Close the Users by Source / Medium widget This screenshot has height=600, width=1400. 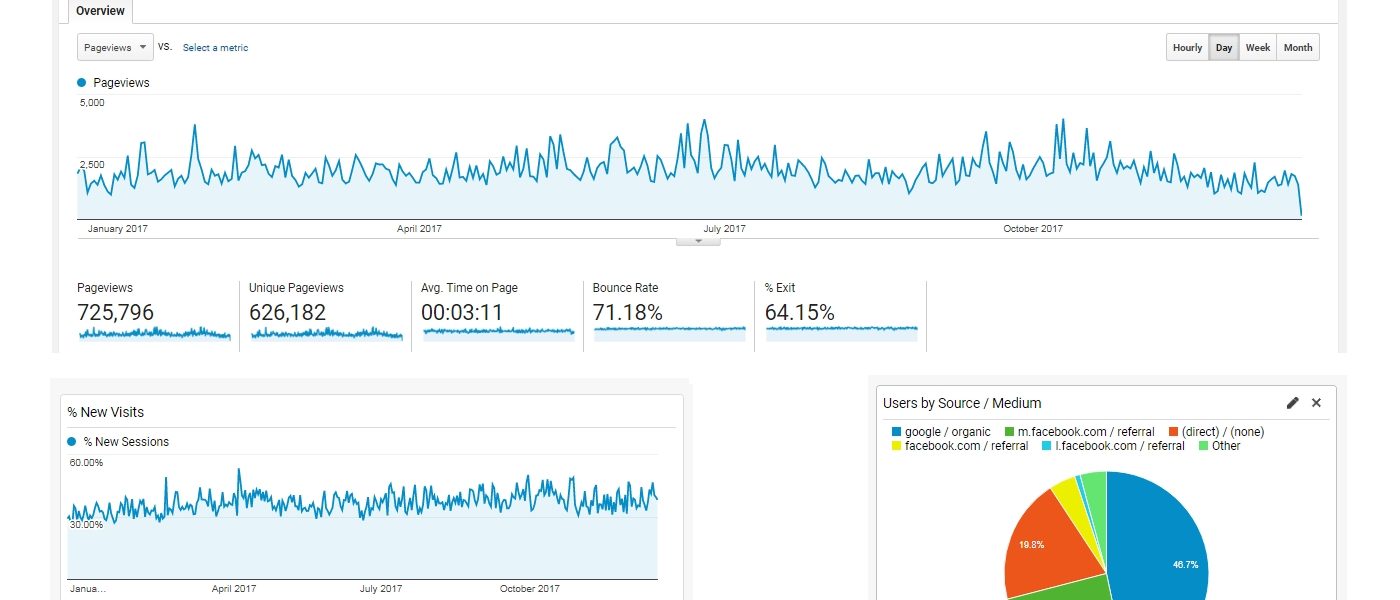(1316, 403)
